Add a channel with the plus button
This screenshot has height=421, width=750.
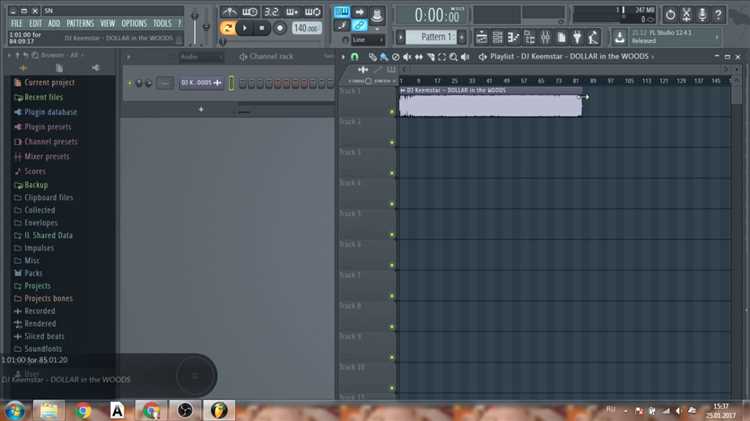point(201,110)
